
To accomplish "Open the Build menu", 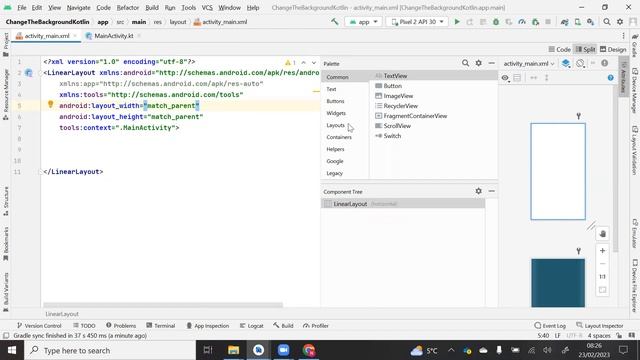I will pyautogui.click(x=152, y=7).
